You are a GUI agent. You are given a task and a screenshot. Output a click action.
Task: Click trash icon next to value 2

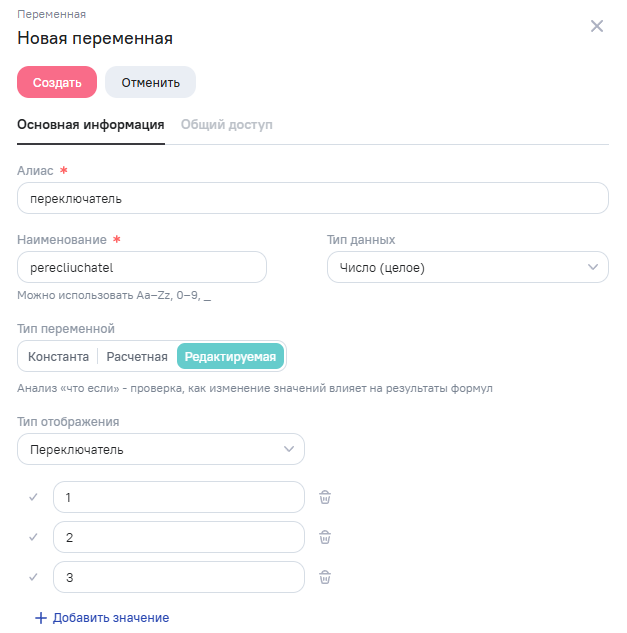[325, 537]
